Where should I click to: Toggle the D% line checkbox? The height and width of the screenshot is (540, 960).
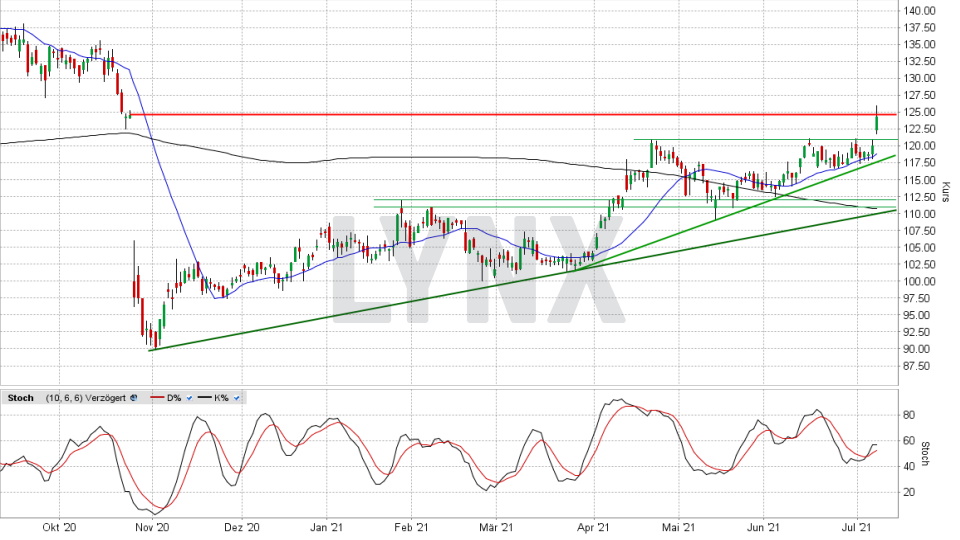(x=189, y=398)
